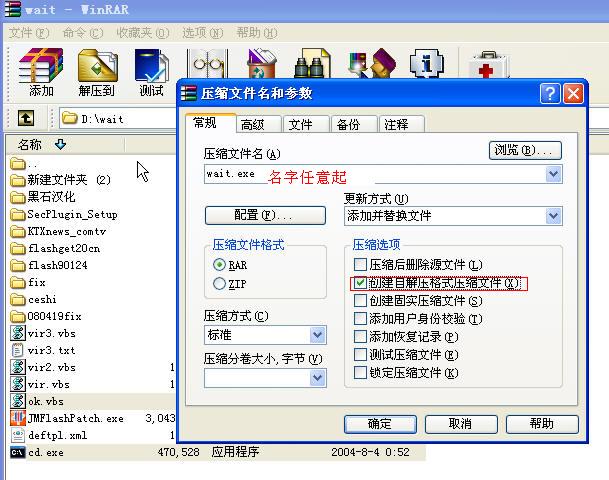609x480 pixels.
Task: Select the vir2.vbs script file icon
Action: tap(17, 367)
